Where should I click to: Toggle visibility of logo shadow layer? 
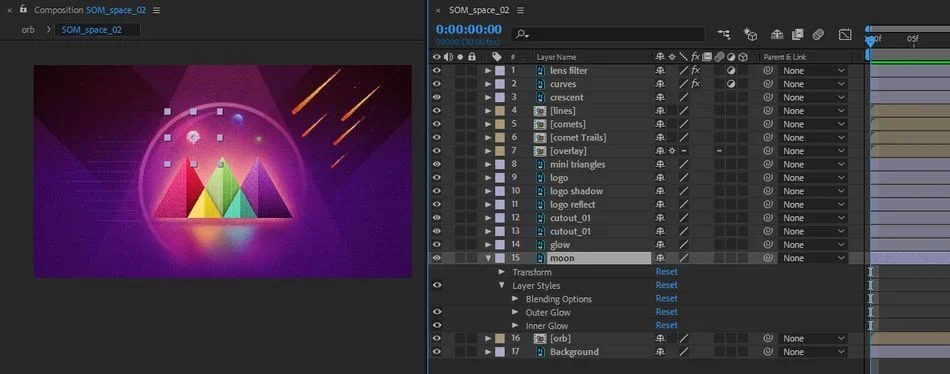coord(436,191)
